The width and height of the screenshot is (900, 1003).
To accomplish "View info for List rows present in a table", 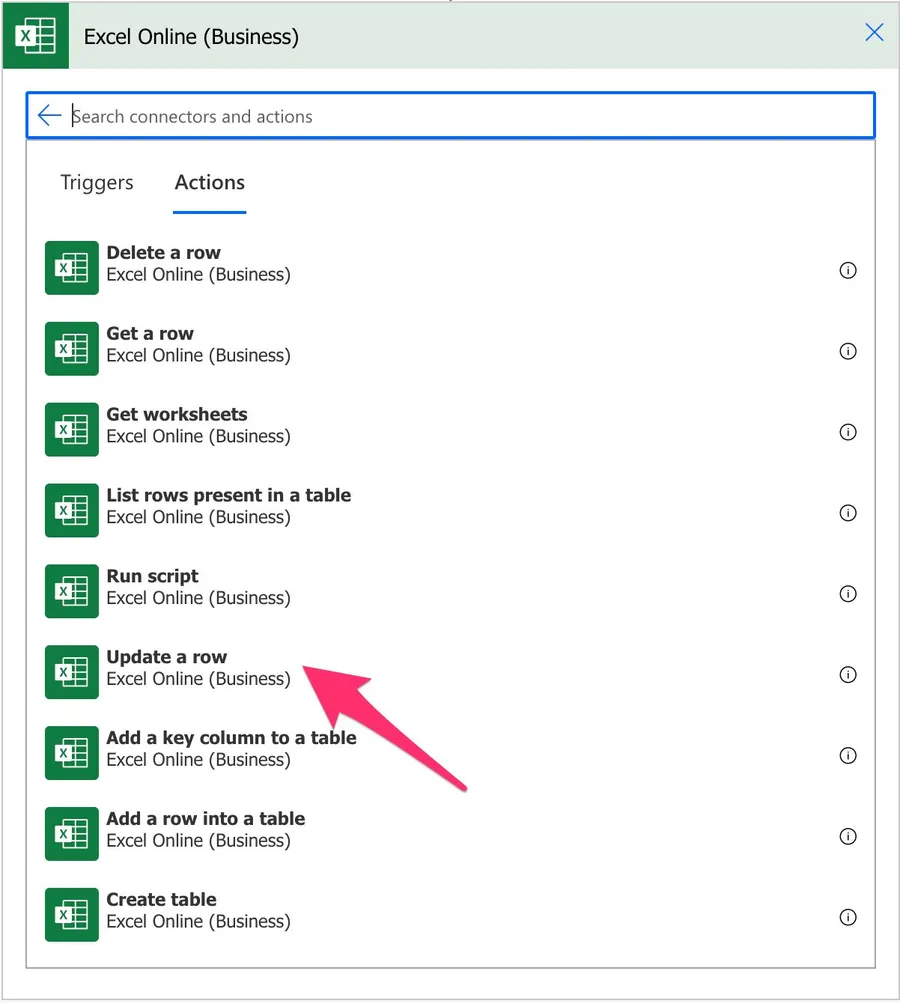I will click(848, 513).
